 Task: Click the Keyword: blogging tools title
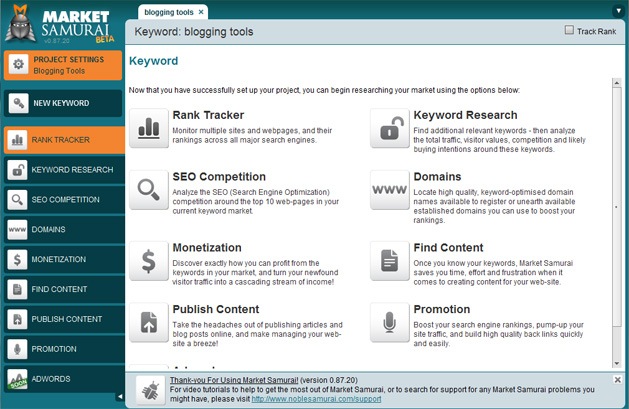coord(194,32)
